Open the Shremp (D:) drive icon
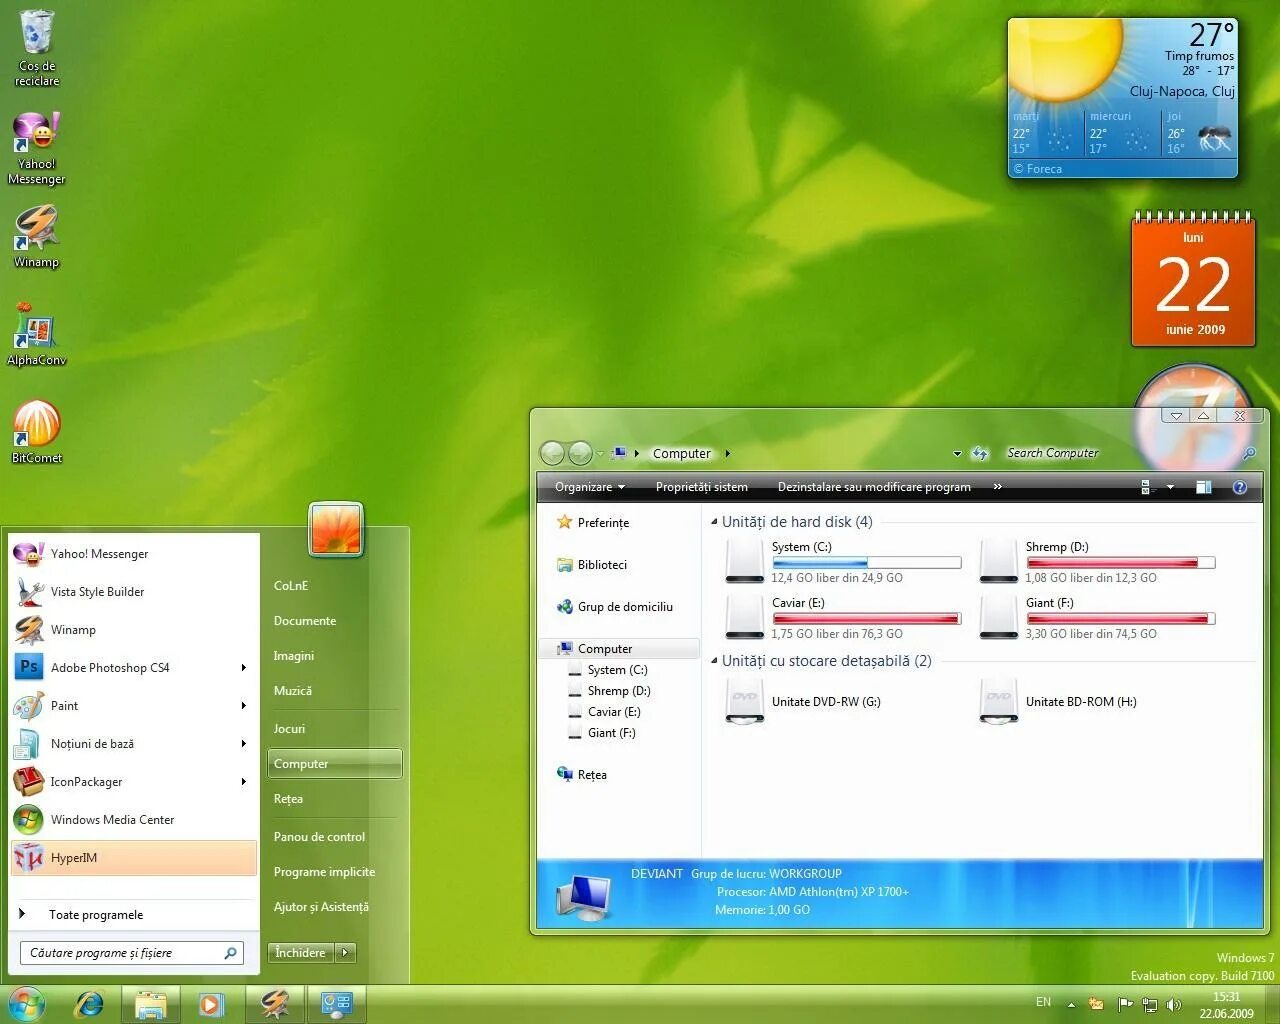Screen dimensions: 1280x1024 [998, 561]
